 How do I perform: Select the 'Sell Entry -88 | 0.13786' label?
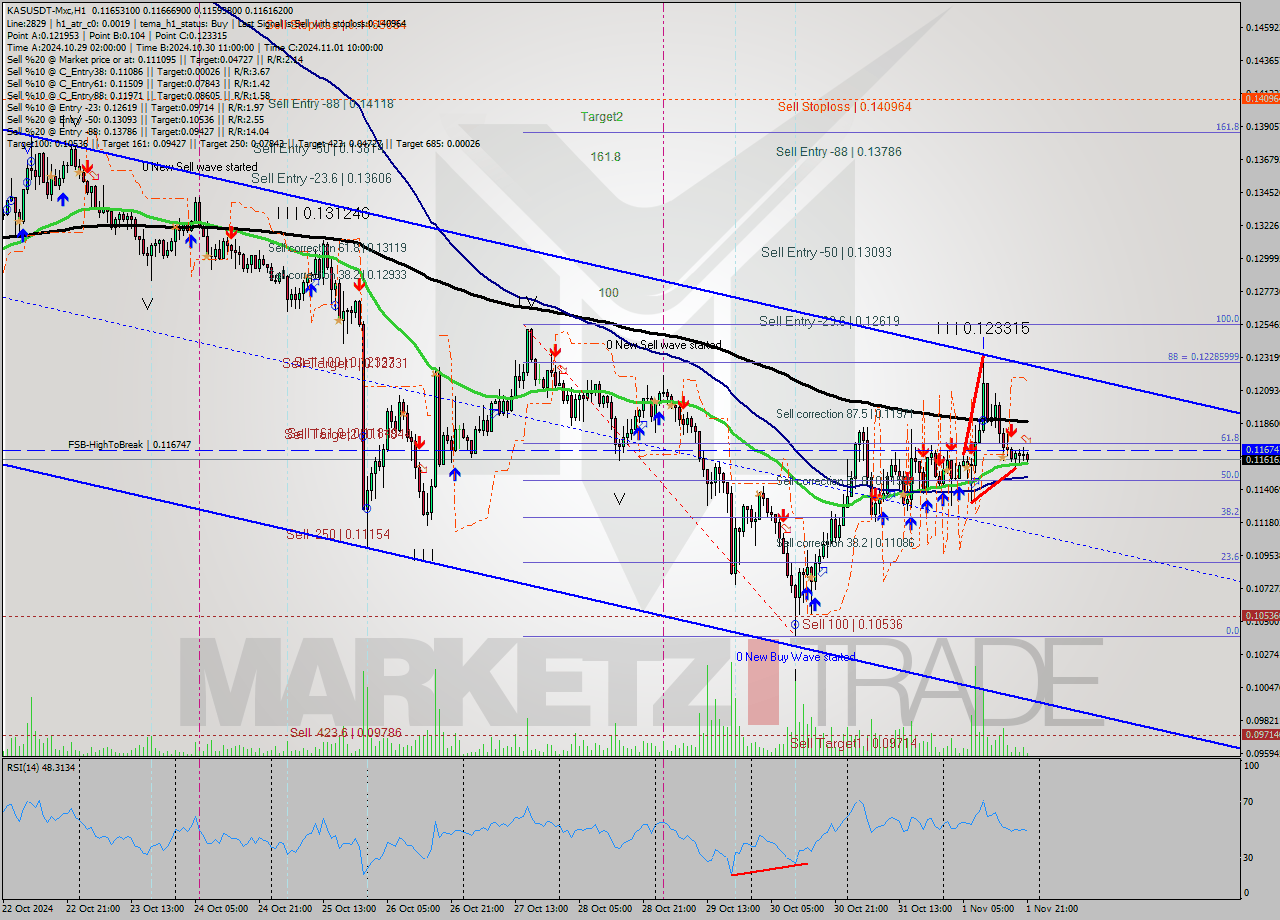click(838, 152)
